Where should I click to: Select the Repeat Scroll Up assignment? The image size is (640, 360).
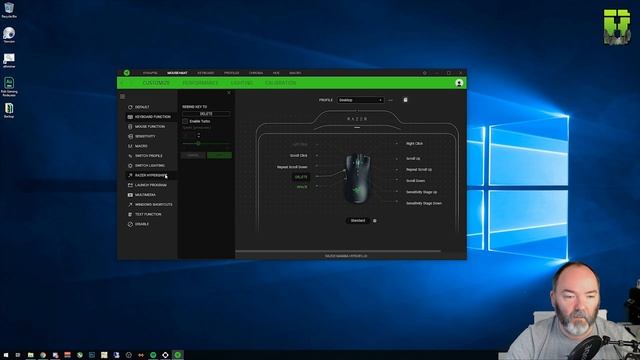[x=419, y=169]
